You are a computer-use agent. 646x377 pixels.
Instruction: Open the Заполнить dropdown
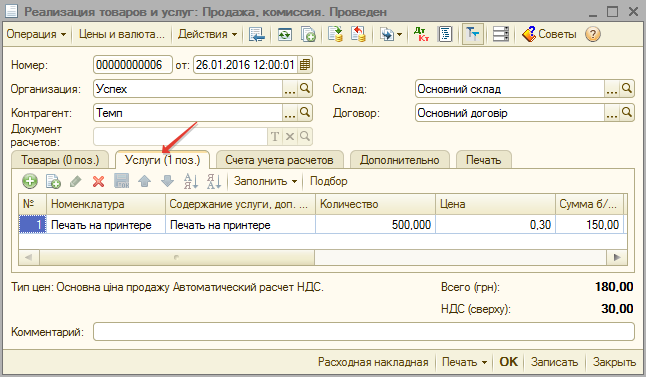point(265,181)
